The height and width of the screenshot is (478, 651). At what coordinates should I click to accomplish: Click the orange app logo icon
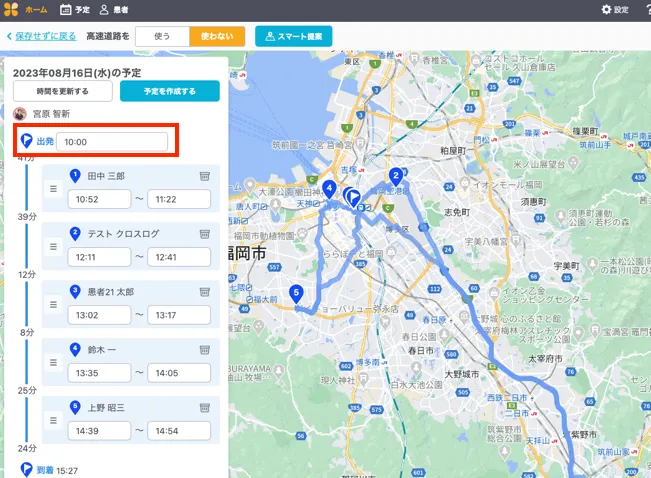pyautogui.click(x=11, y=9)
